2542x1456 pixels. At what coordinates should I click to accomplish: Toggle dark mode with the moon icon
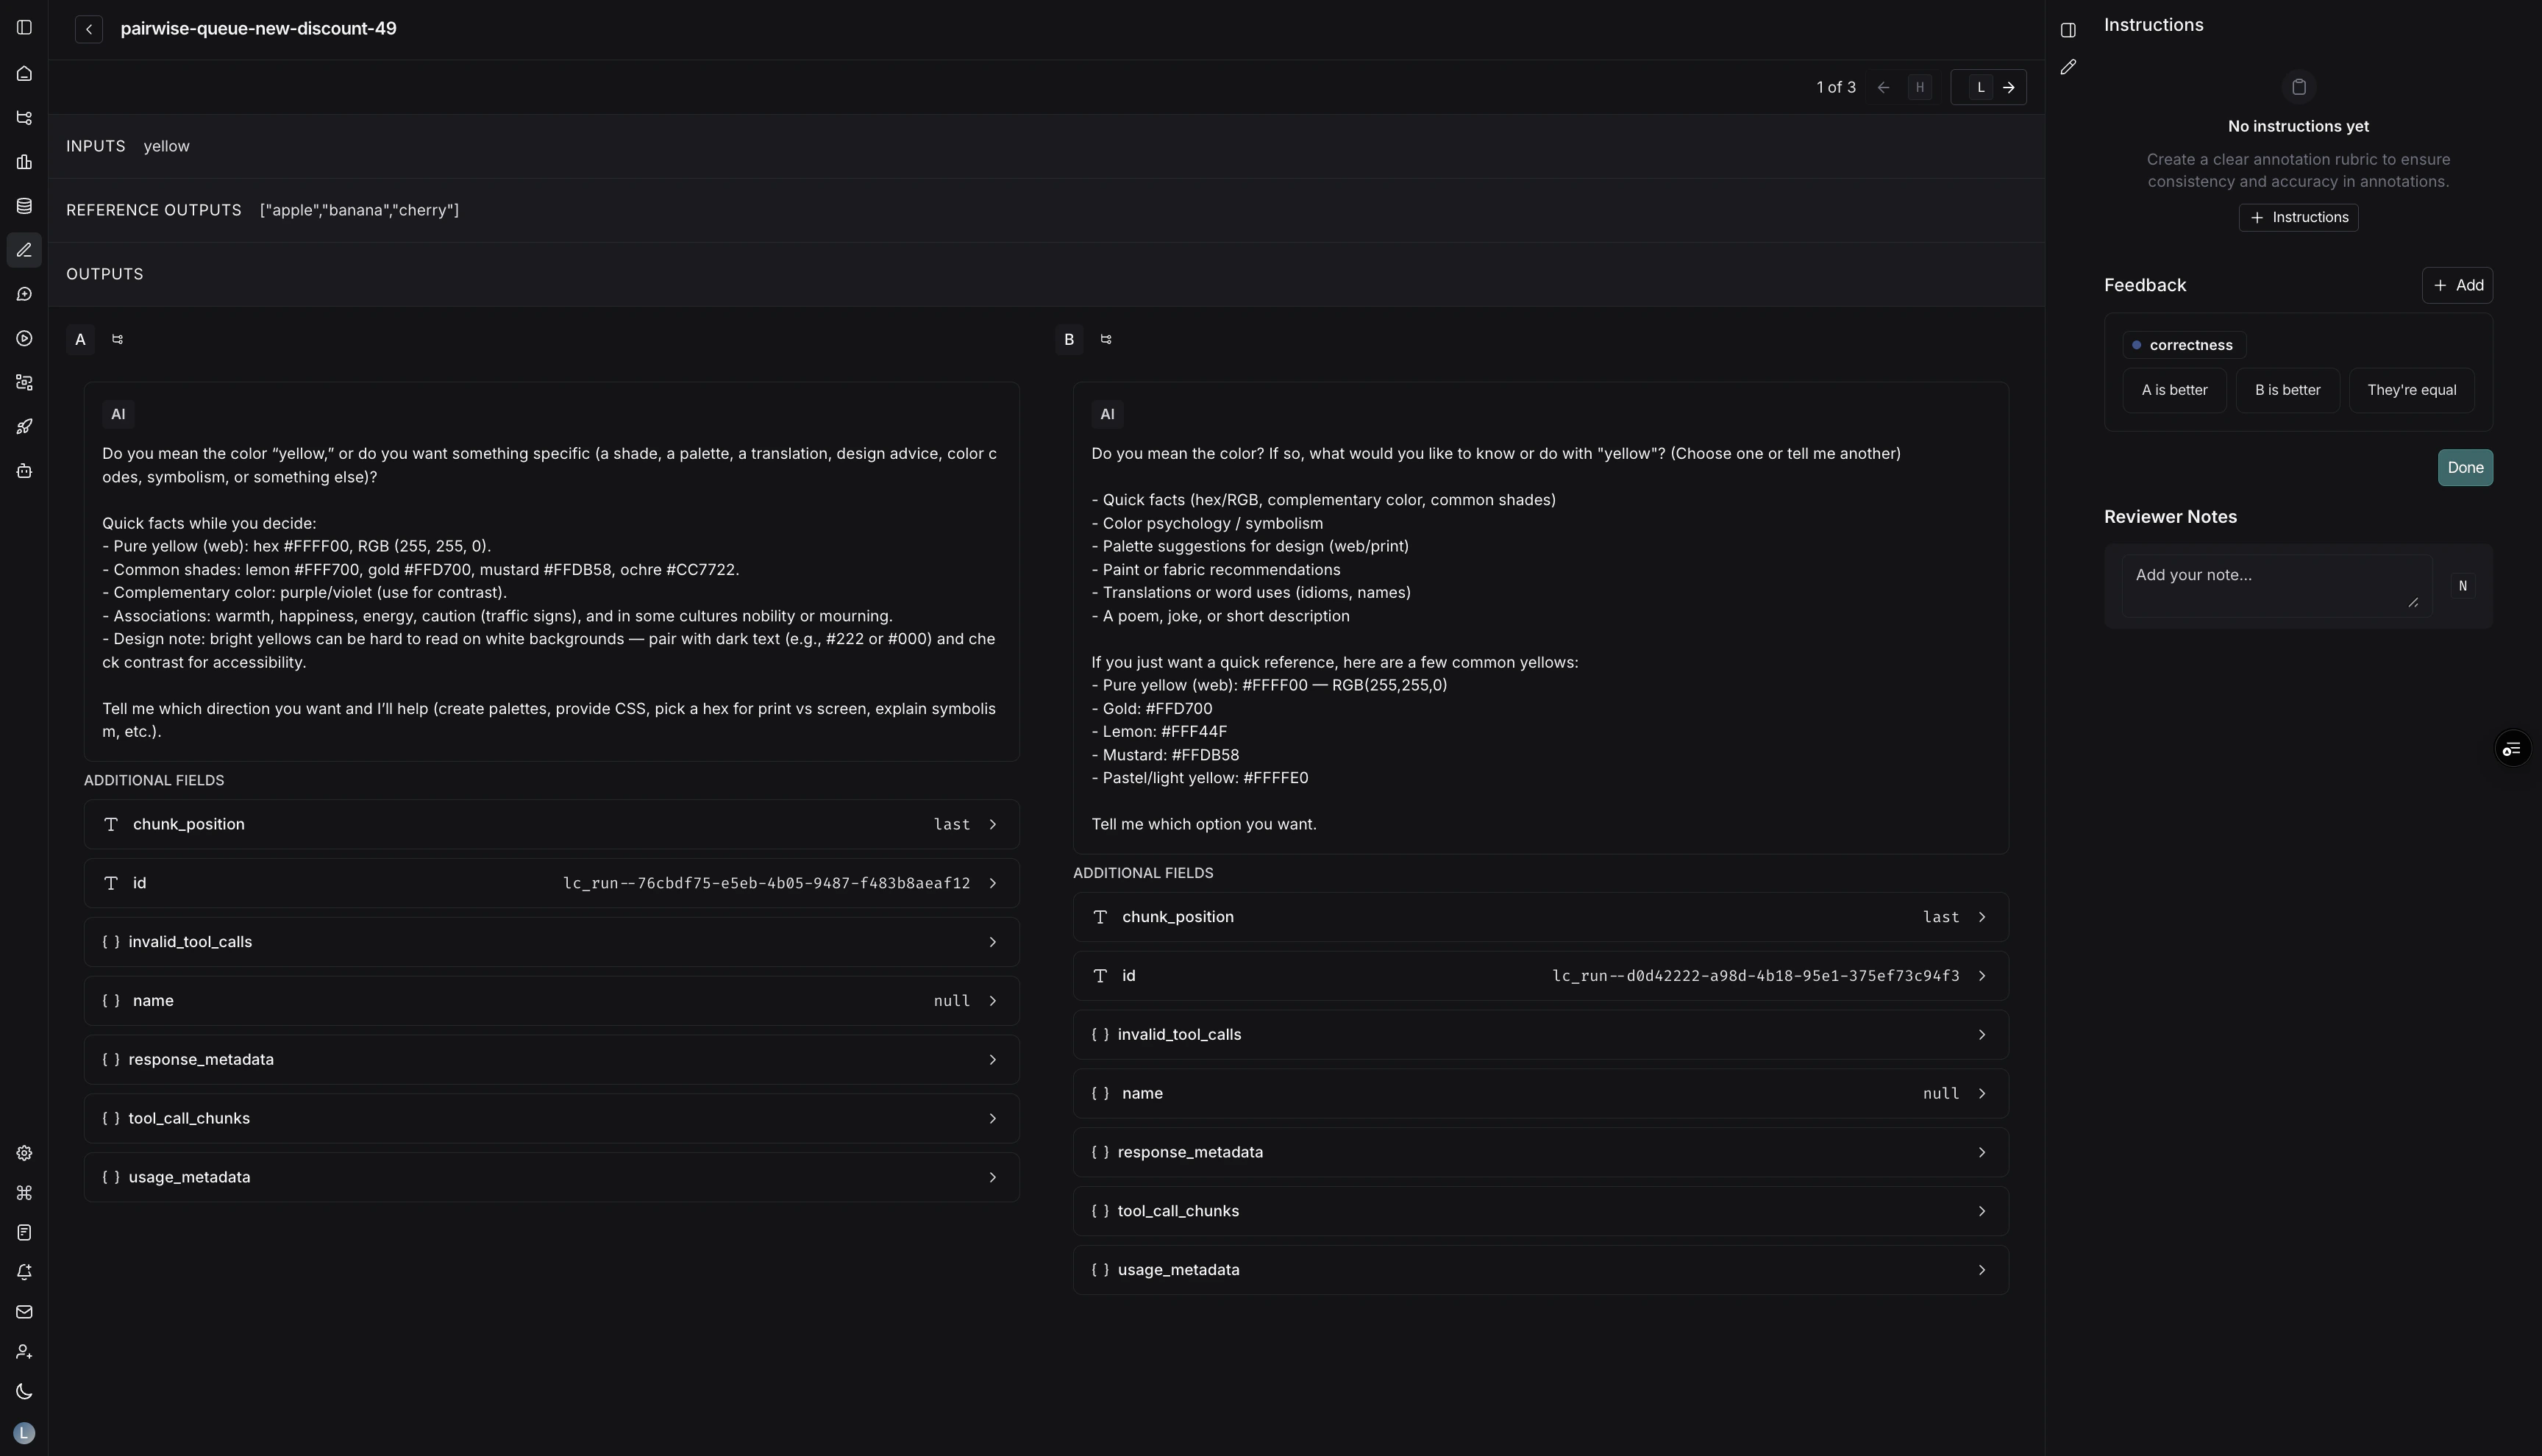pos(24,1390)
